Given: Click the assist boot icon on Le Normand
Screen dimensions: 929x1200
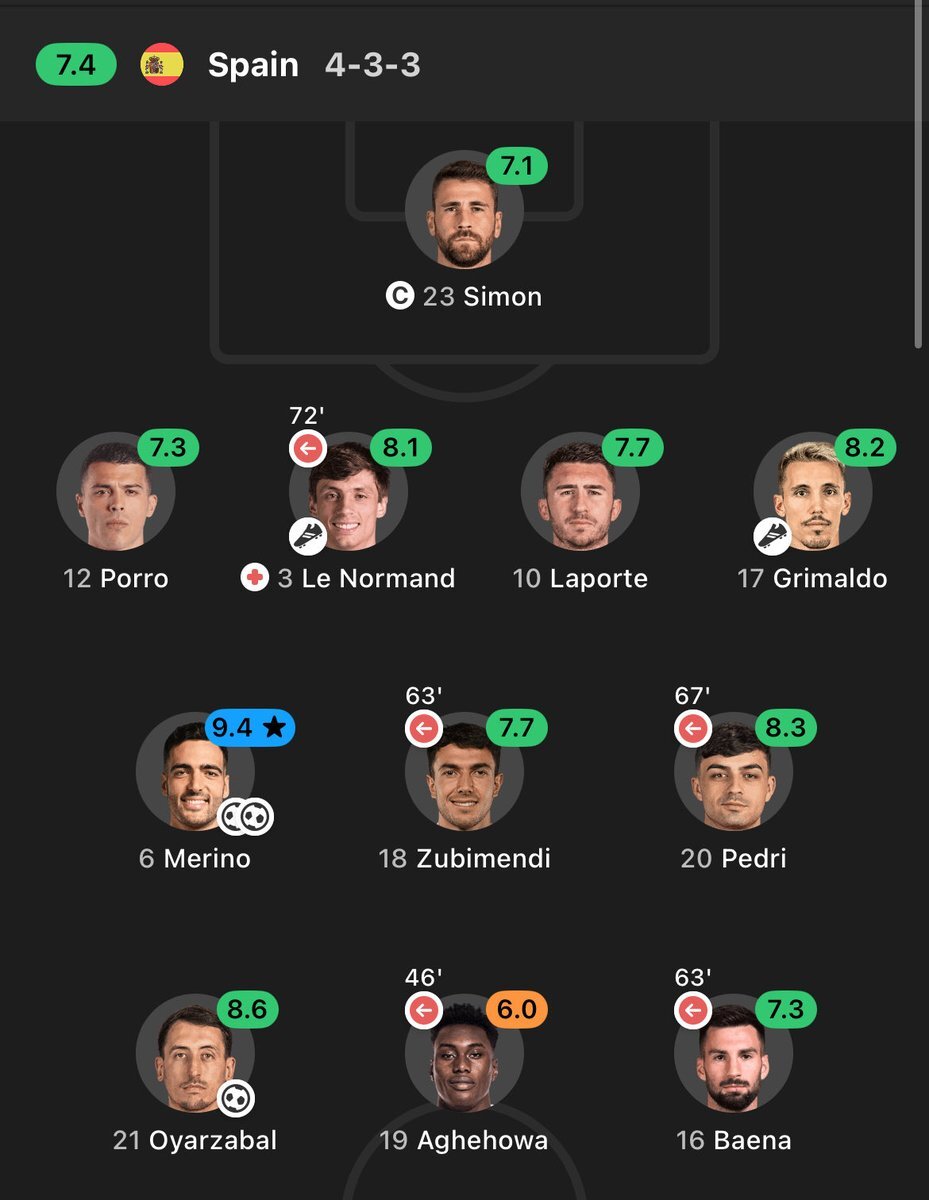Looking at the screenshot, I should point(308,536).
